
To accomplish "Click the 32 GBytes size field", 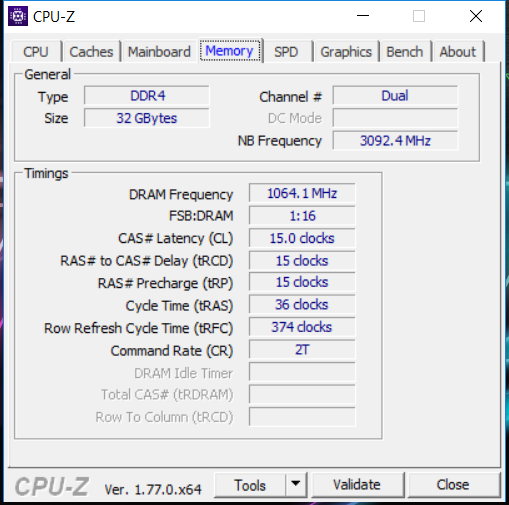I will [x=147, y=118].
